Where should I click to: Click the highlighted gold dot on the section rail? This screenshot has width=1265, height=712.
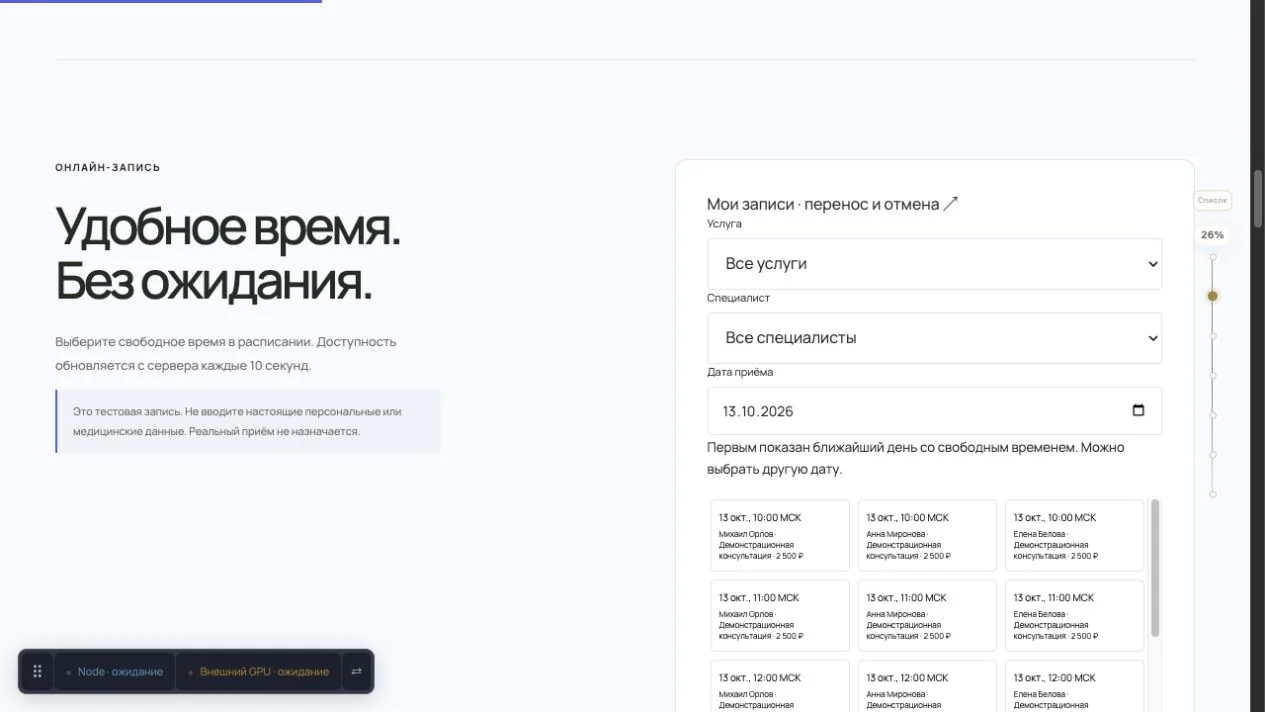coord(1213,296)
